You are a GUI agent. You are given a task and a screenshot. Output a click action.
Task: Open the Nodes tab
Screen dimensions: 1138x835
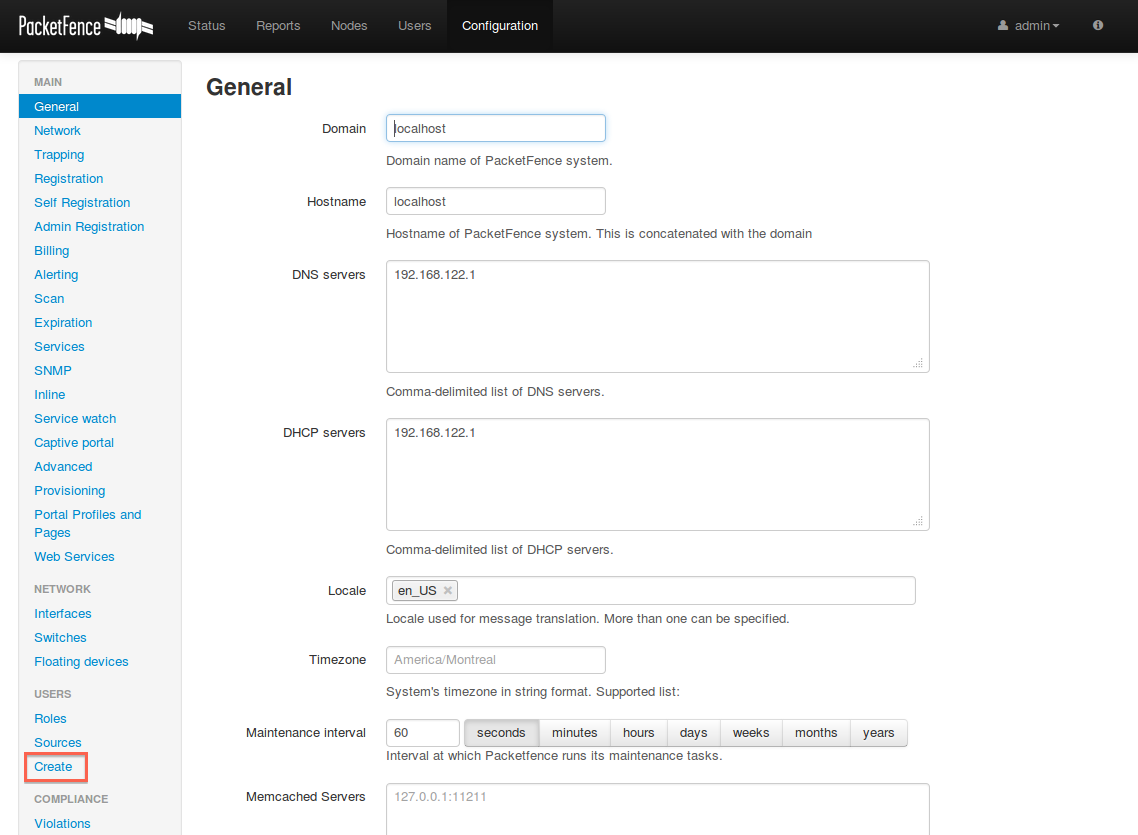pyautogui.click(x=349, y=25)
